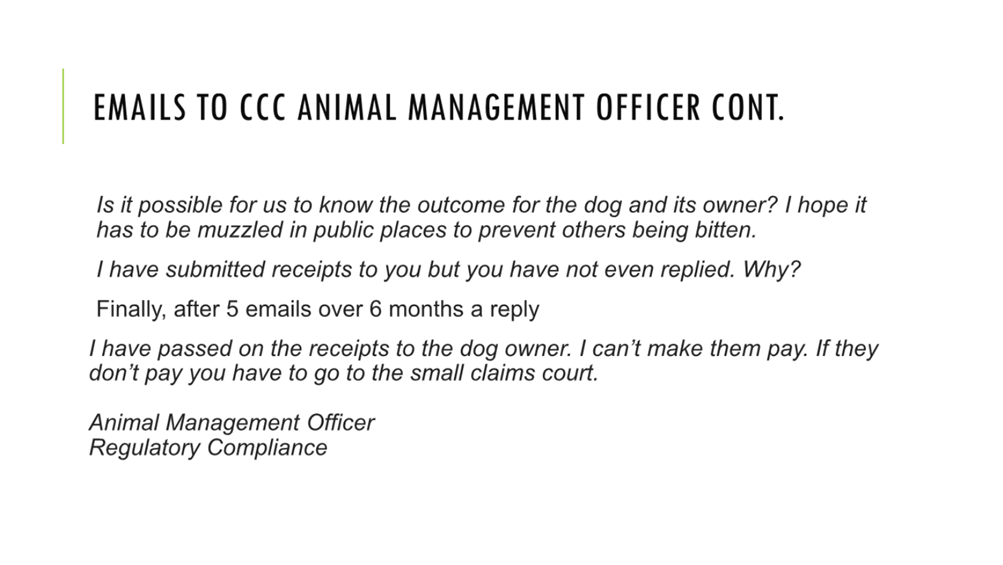1003x565 pixels.
Task: Click the line 'Is it possible for us to know'
Action: pyautogui.click(x=481, y=205)
